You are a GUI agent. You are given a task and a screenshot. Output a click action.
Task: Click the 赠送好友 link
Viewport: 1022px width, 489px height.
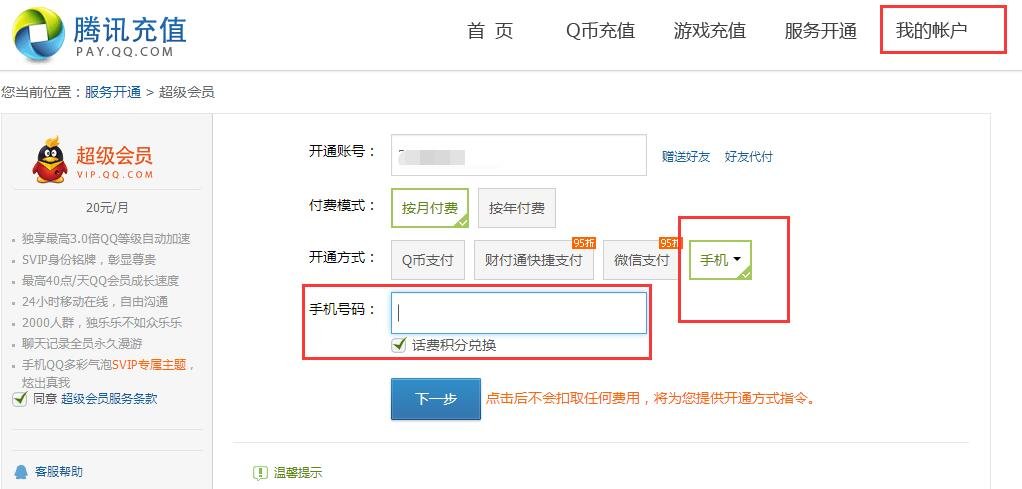[x=686, y=156]
